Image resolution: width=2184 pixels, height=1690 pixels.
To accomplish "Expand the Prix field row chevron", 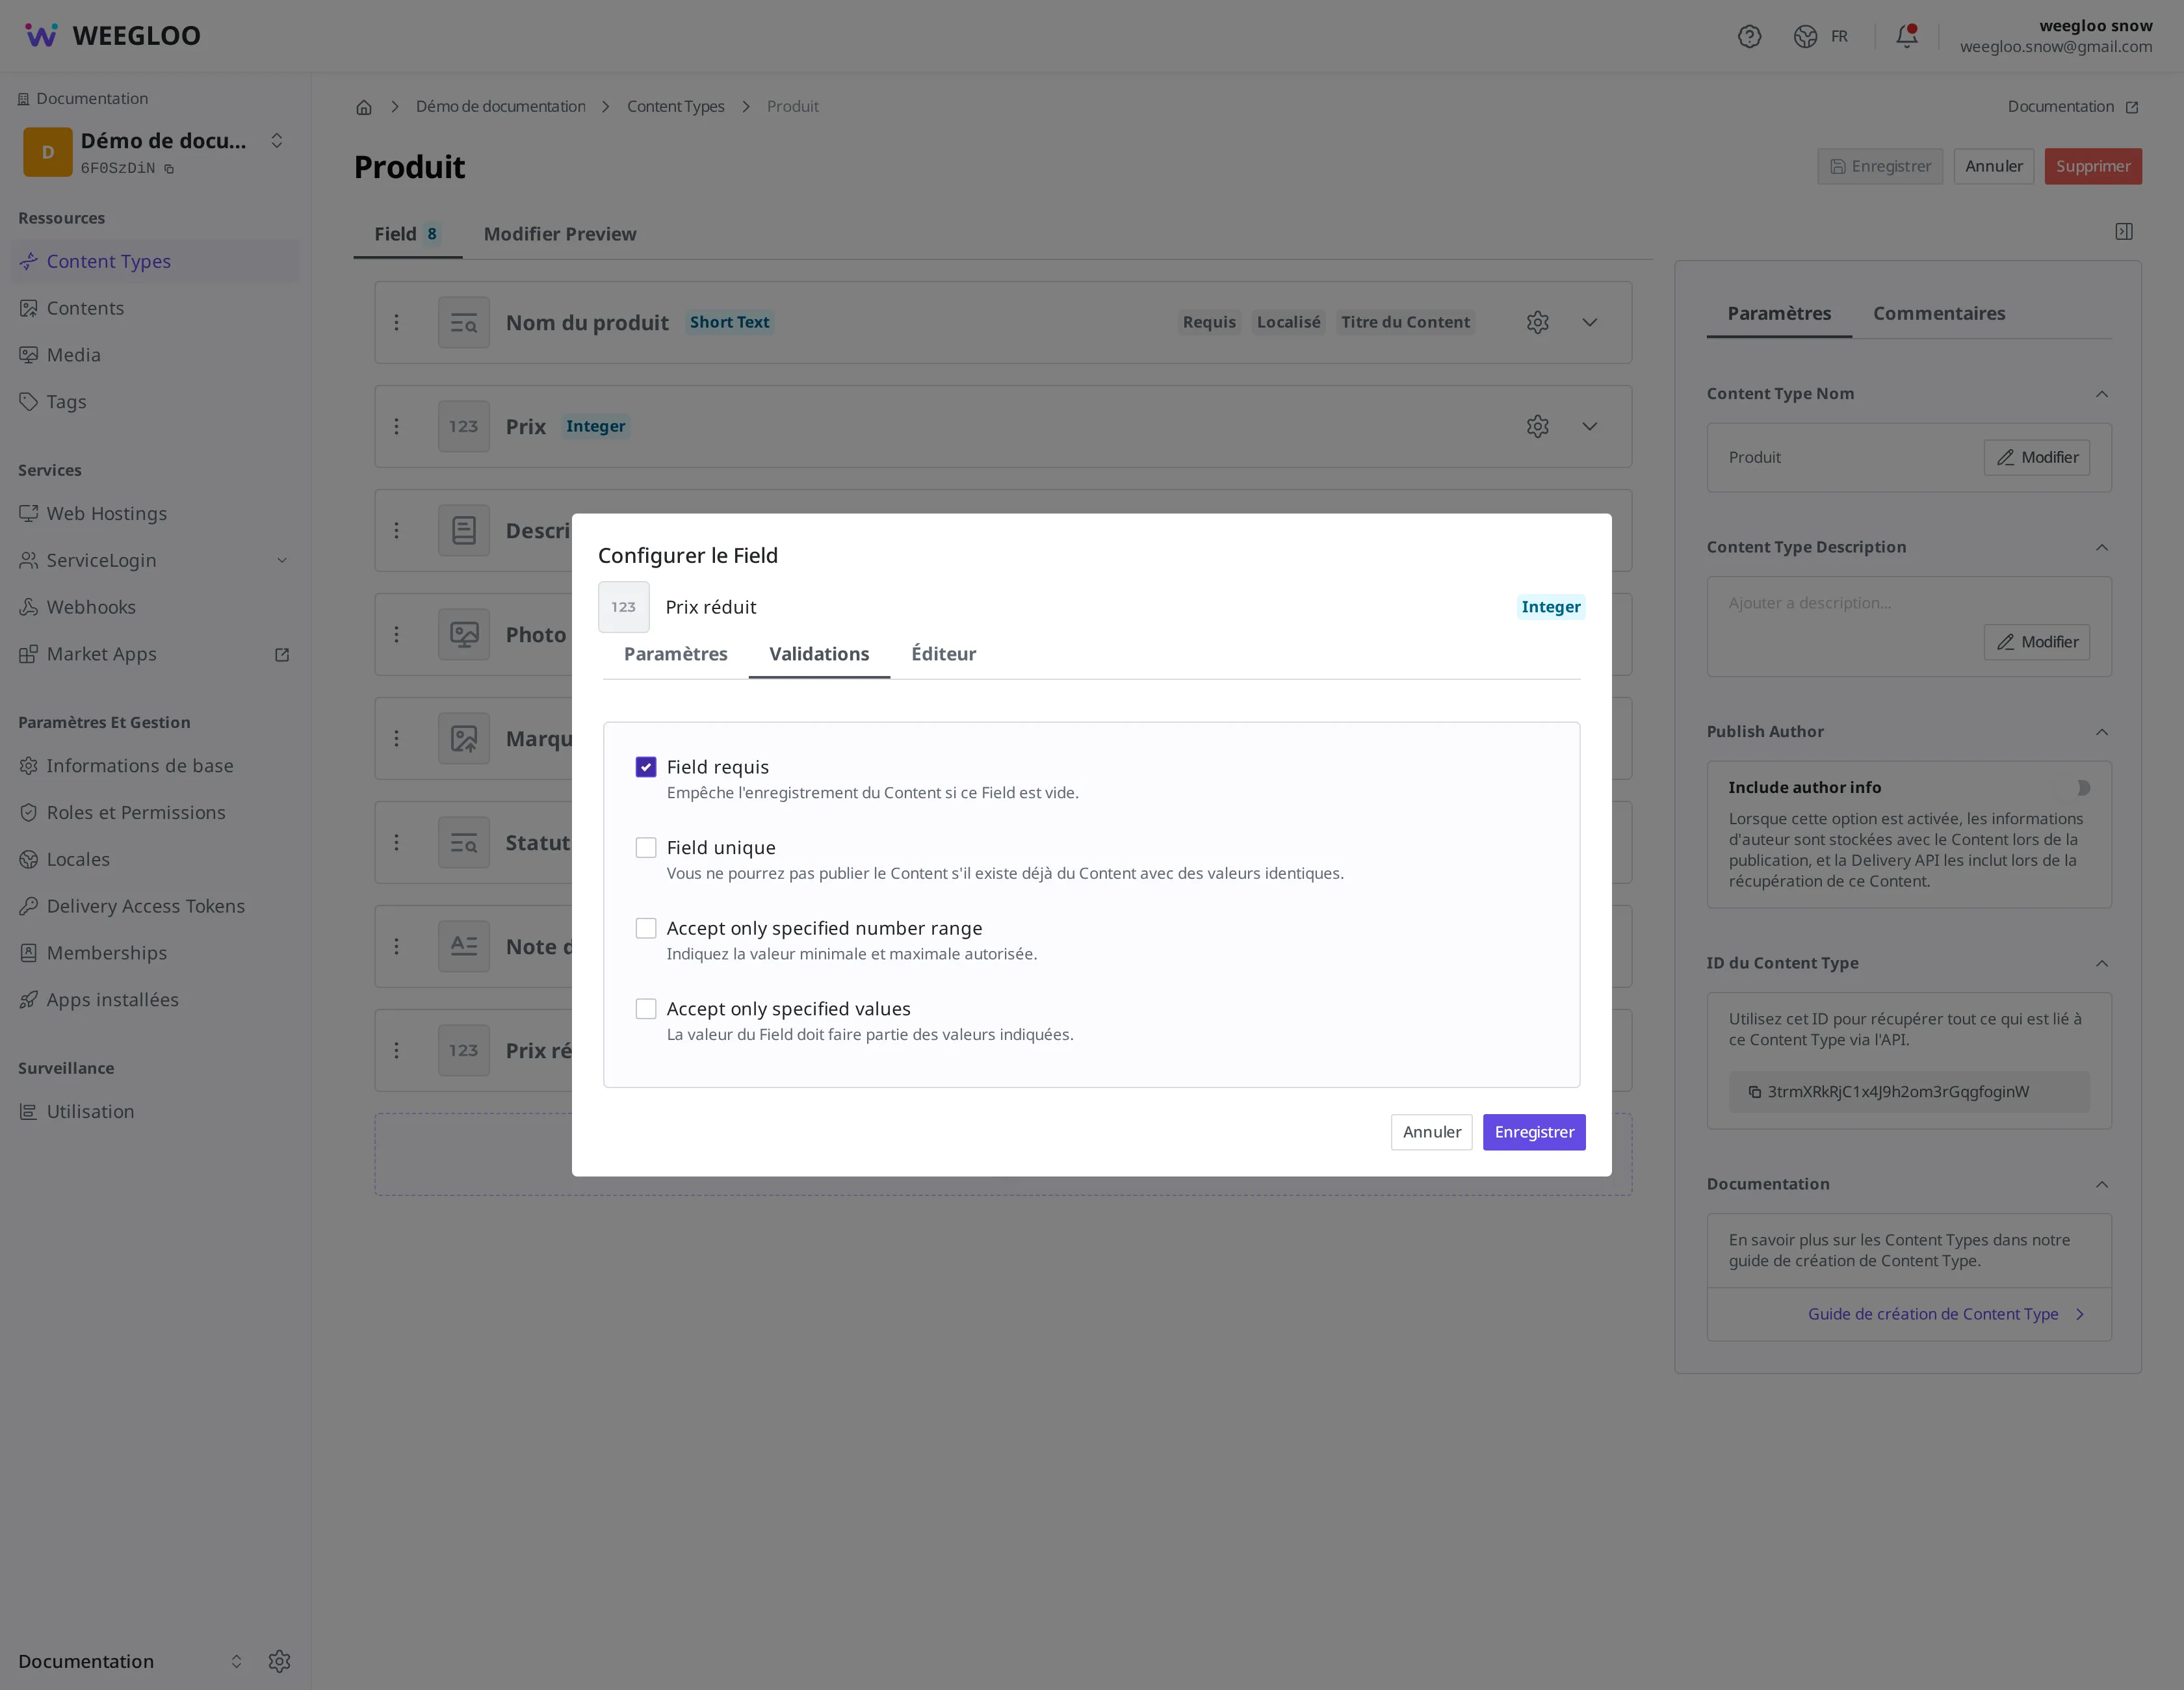I will coord(1589,426).
